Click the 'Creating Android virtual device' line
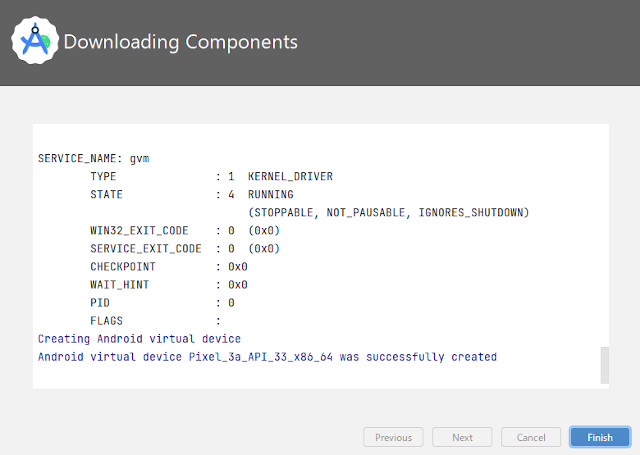 pos(139,339)
